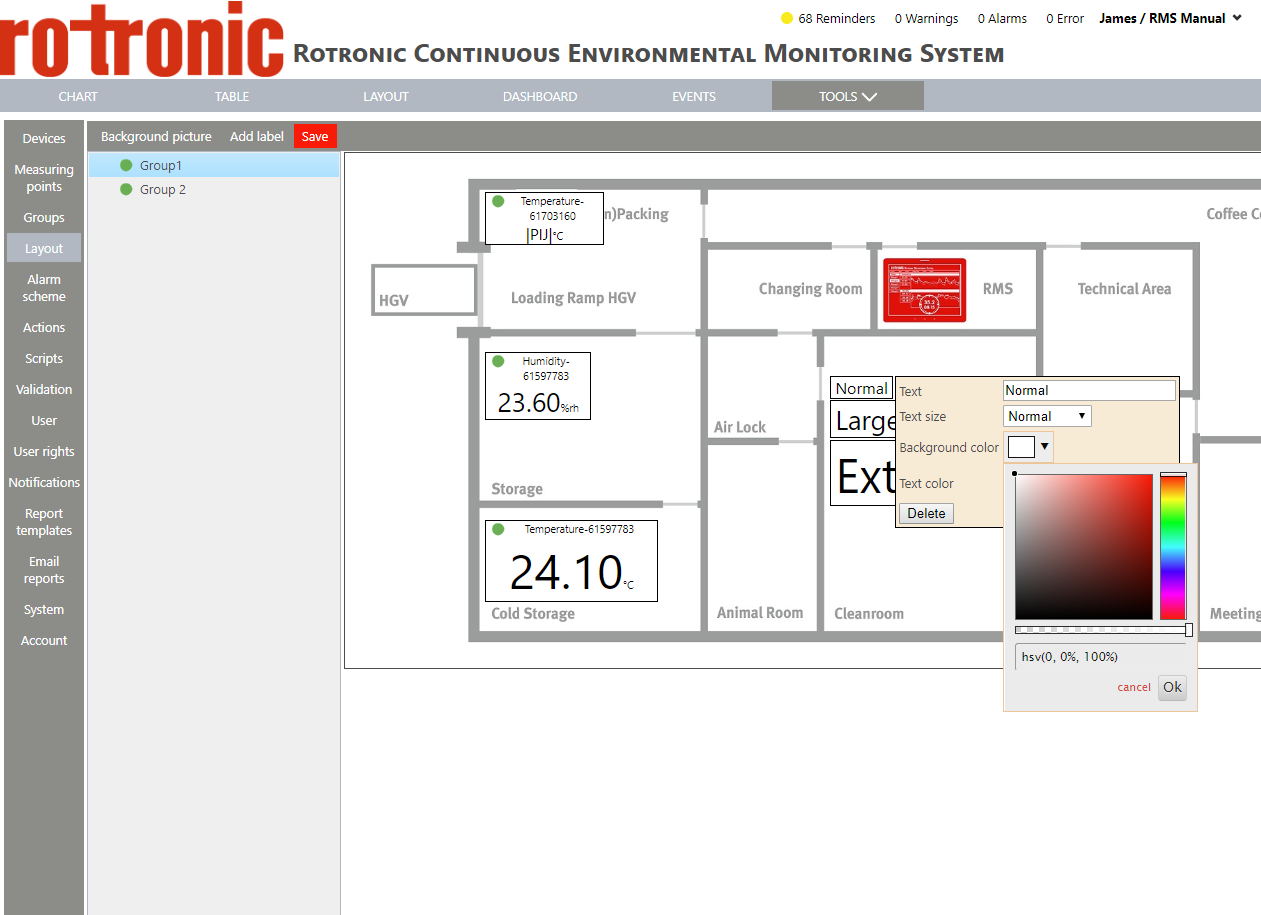Click the Rotronic logo
The width and height of the screenshot is (1261, 915).
pyautogui.click(x=142, y=40)
